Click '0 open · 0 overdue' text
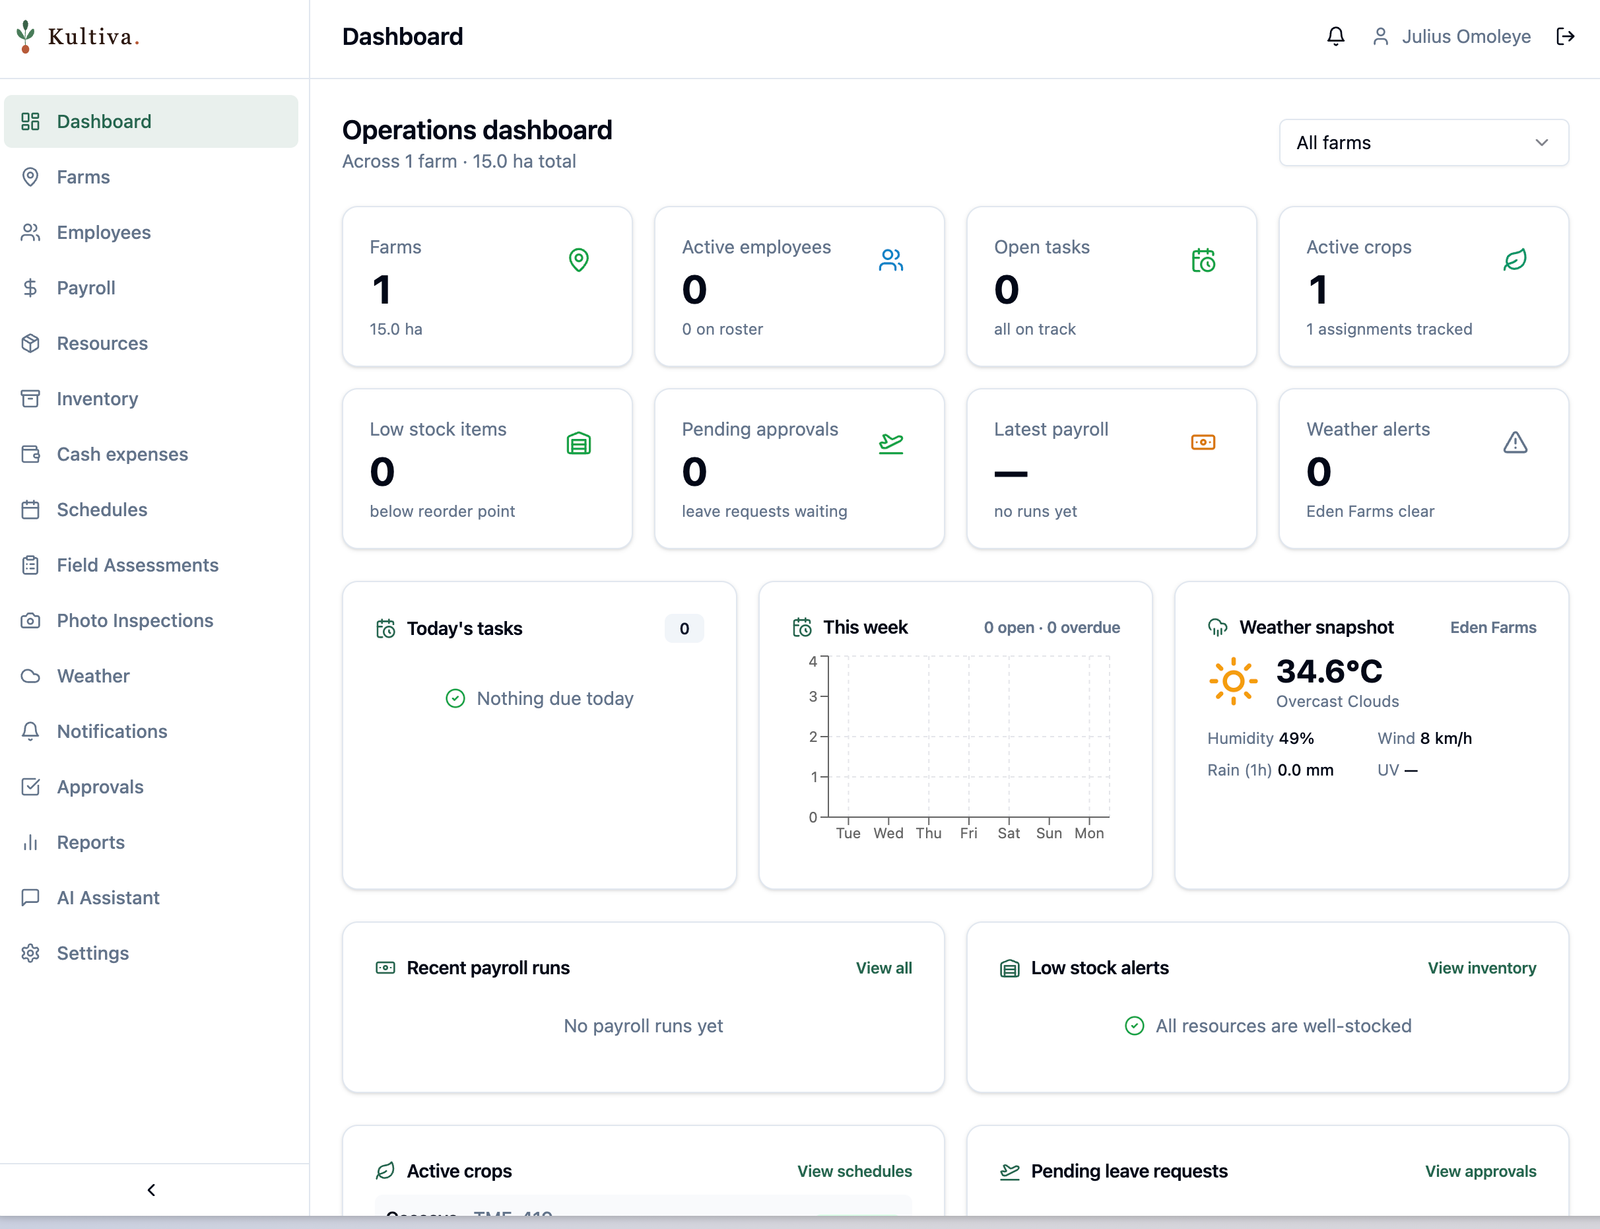 pos(1052,628)
